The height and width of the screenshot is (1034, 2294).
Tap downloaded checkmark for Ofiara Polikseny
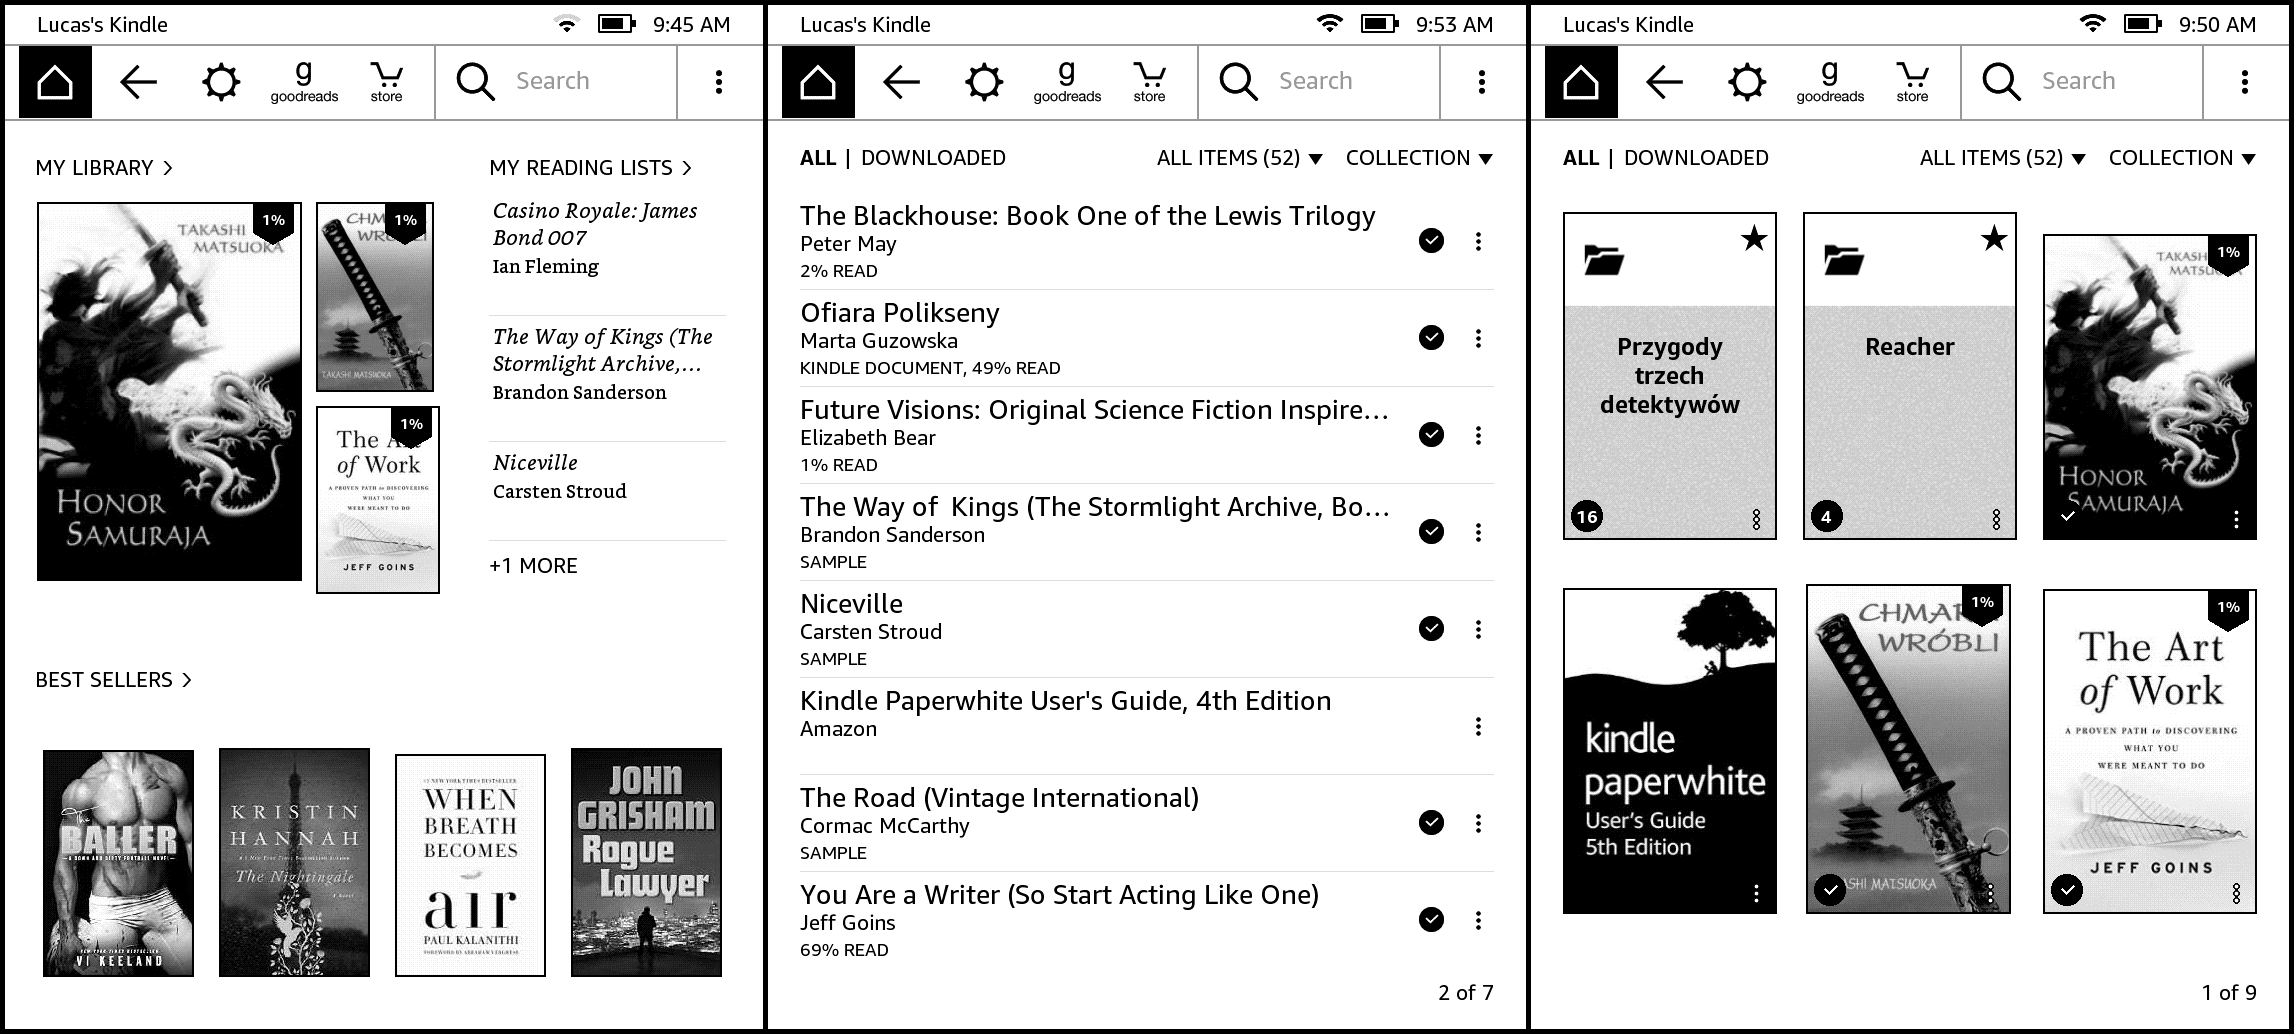tap(1431, 338)
